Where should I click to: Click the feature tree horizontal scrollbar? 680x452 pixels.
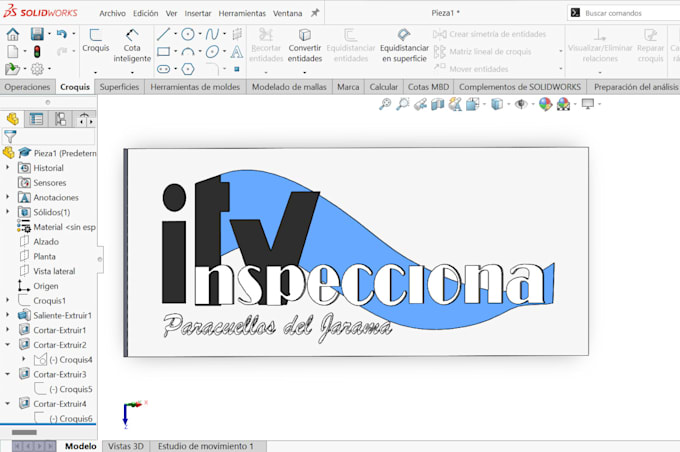pos(24,432)
